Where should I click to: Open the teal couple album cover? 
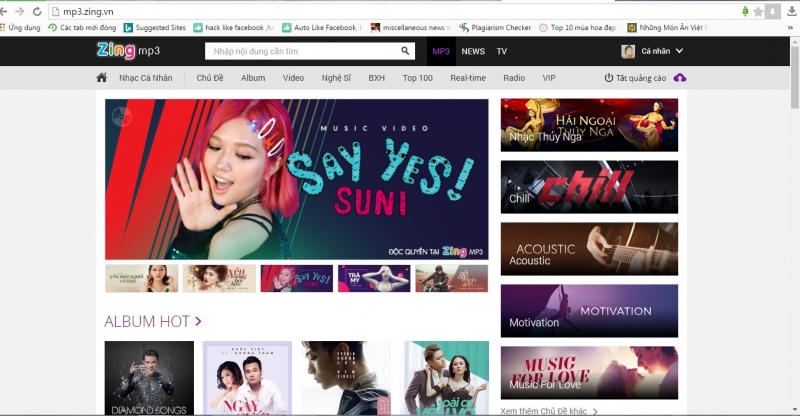[x=444, y=378]
